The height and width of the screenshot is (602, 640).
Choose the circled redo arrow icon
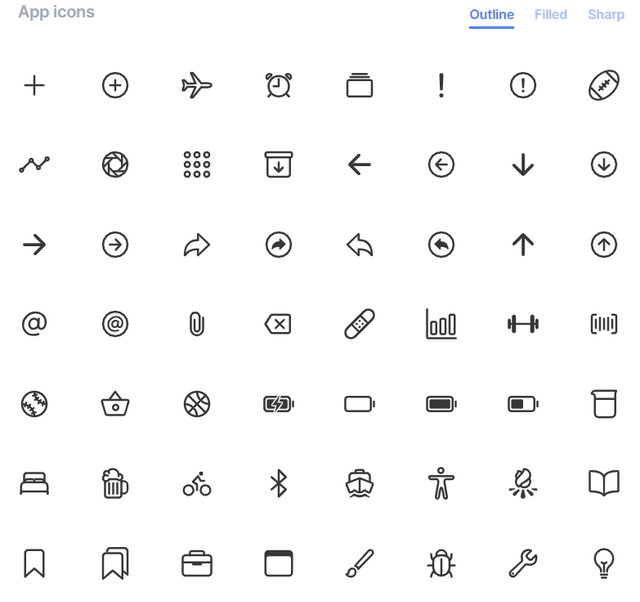(x=278, y=245)
